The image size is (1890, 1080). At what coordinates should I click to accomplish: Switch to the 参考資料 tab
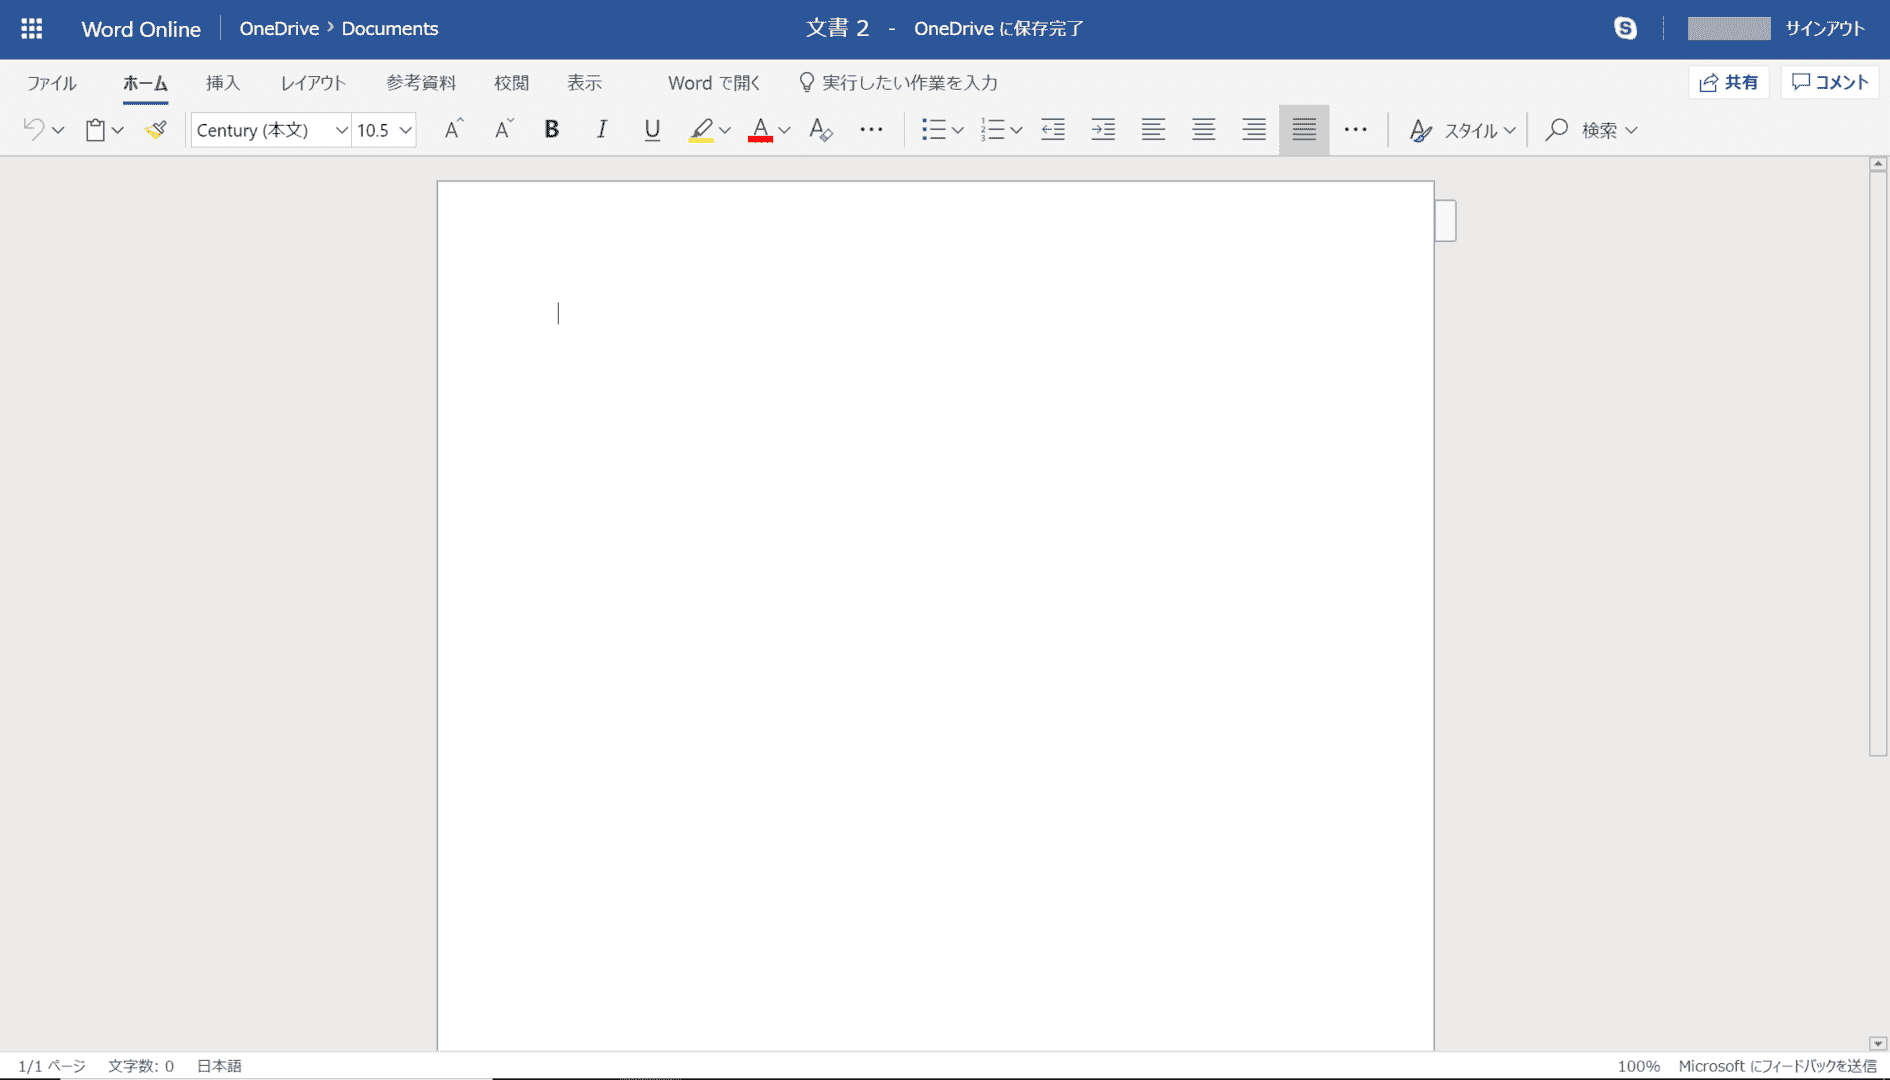click(421, 83)
